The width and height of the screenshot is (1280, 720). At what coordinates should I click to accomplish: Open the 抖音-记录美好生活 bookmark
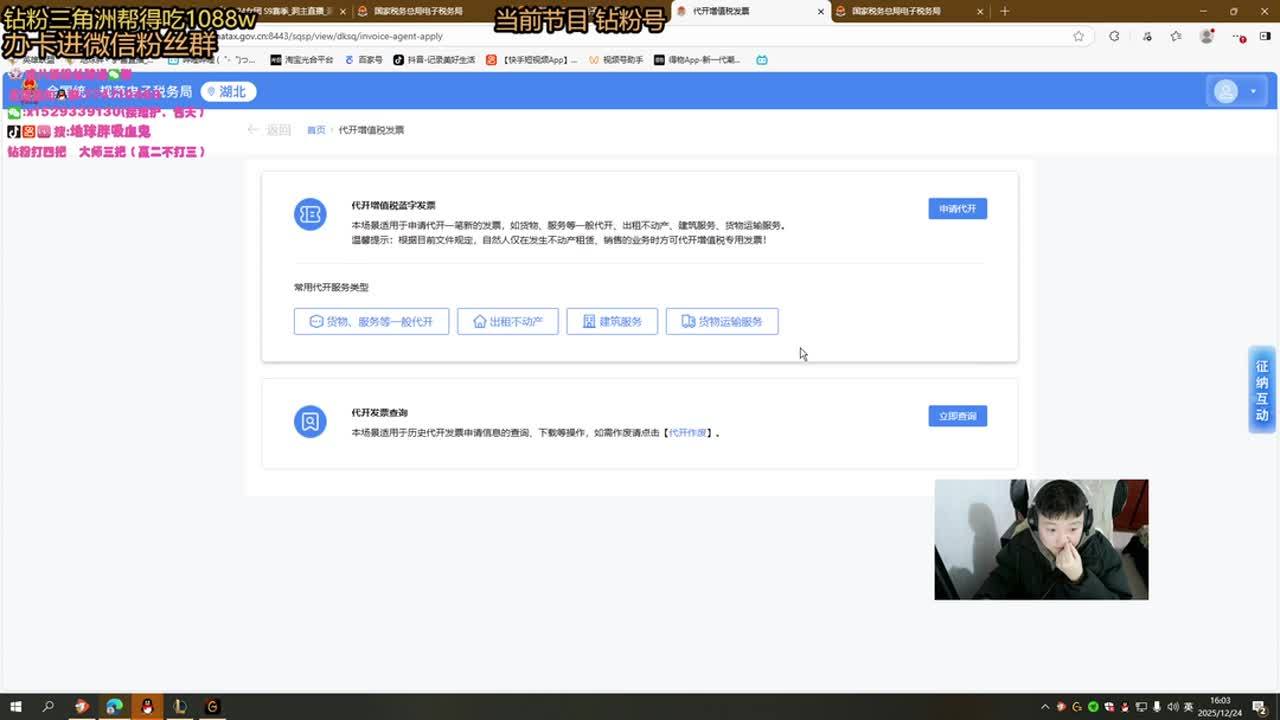click(x=434, y=60)
